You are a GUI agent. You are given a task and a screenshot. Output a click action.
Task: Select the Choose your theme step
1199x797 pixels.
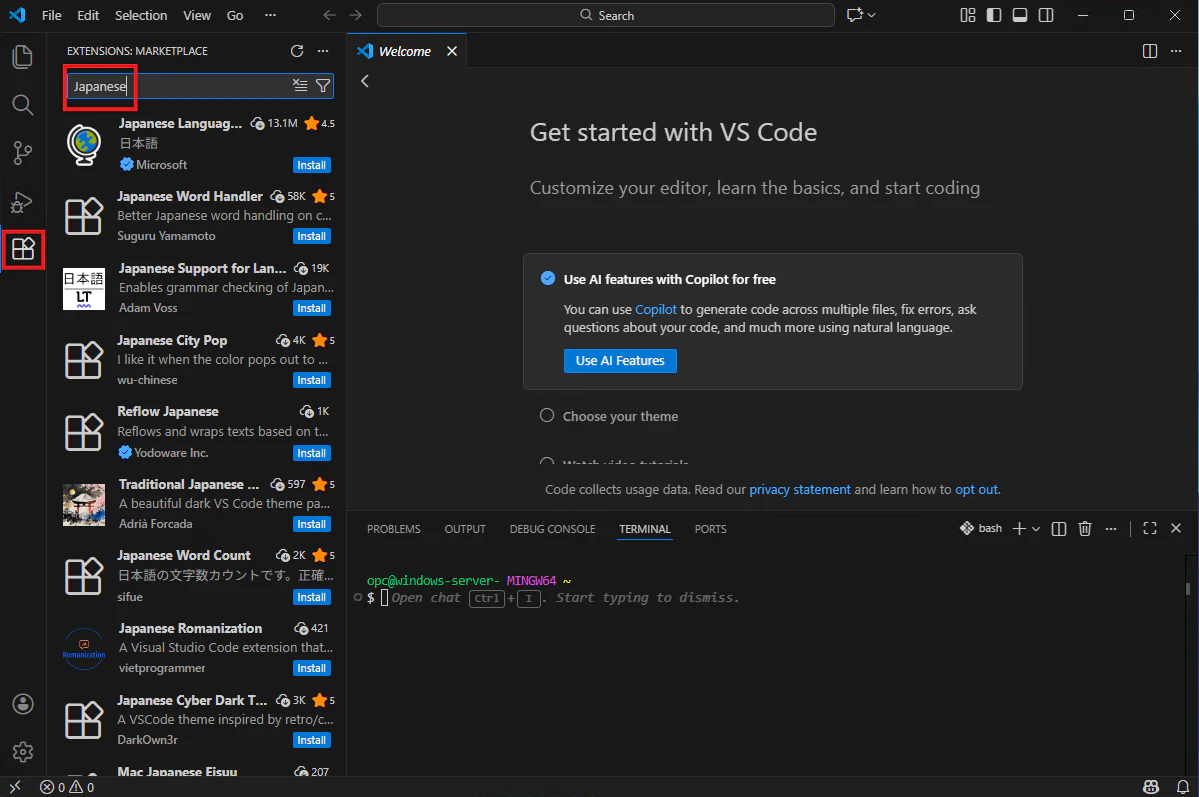click(620, 416)
